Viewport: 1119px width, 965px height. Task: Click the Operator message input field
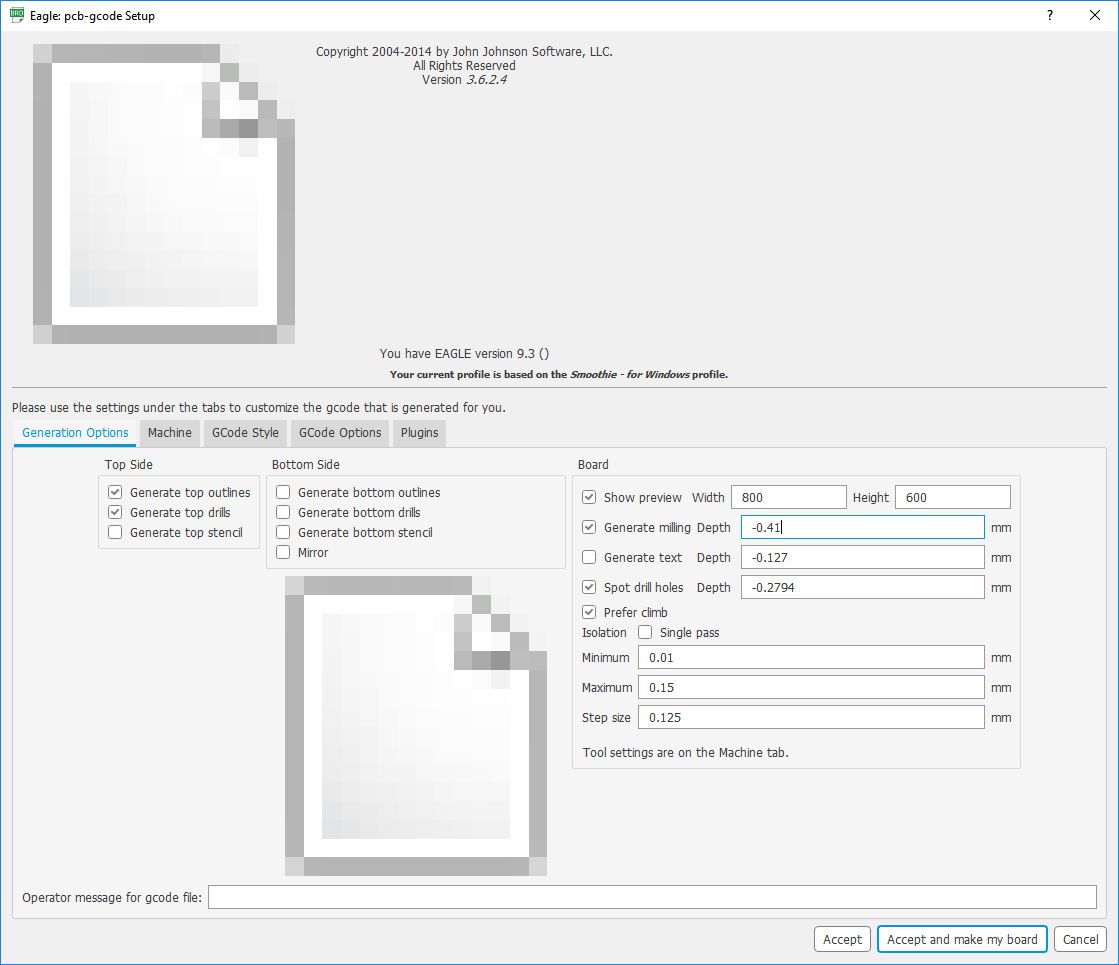click(652, 897)
